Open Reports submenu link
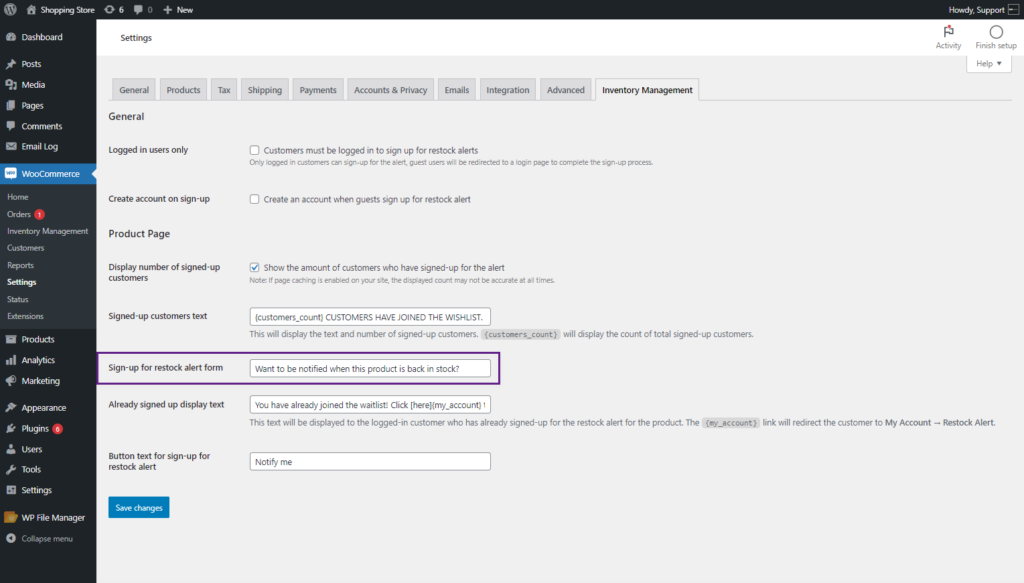Screen dimensions: 1024x583 [20, 265]
